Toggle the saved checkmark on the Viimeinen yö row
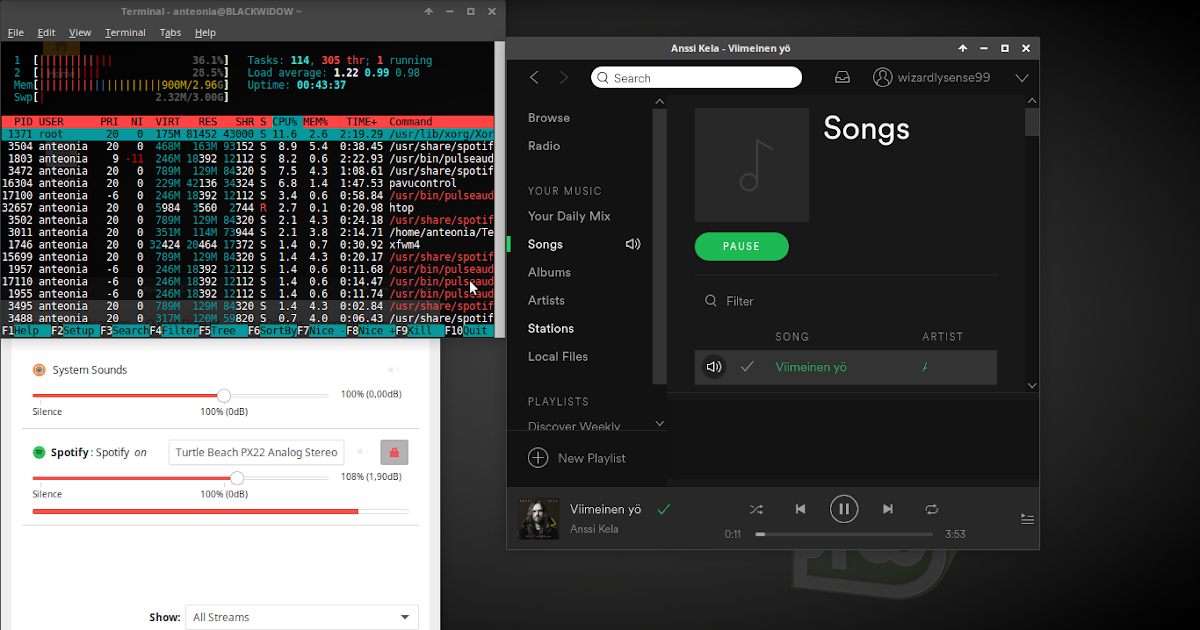 click(747, 367)
